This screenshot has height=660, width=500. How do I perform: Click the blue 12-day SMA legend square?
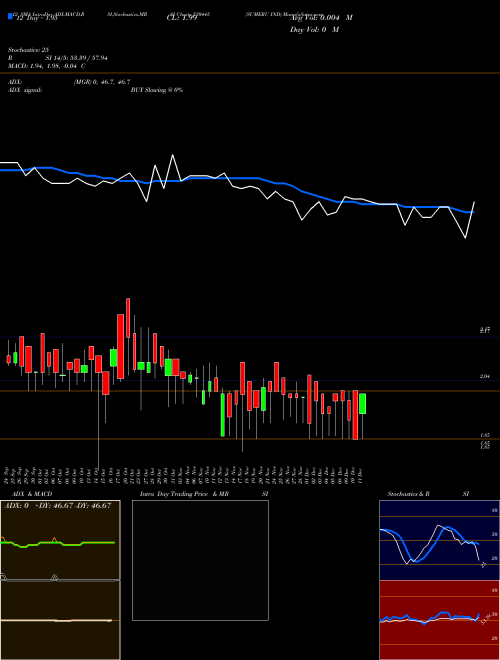[10, 16]
